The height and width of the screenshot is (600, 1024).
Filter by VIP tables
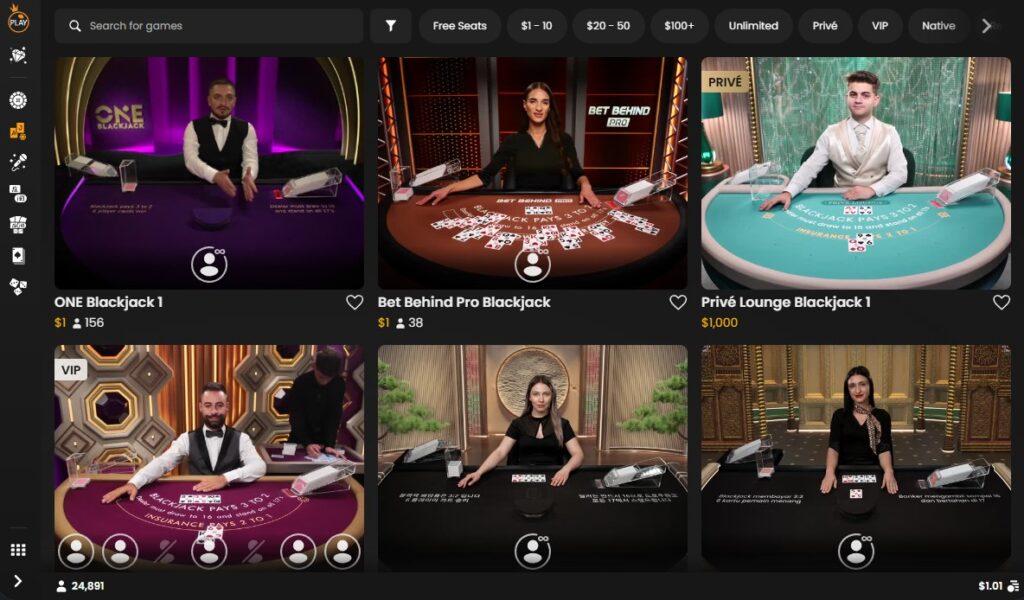880,25
